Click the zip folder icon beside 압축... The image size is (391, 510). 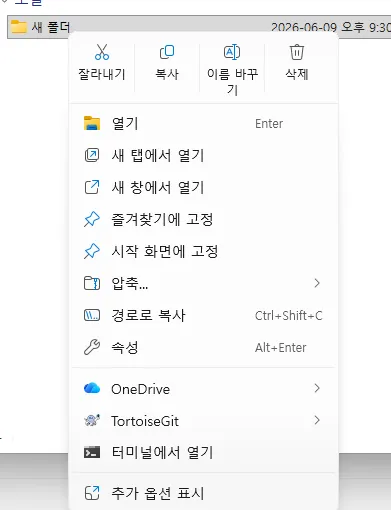click(92, 283)
